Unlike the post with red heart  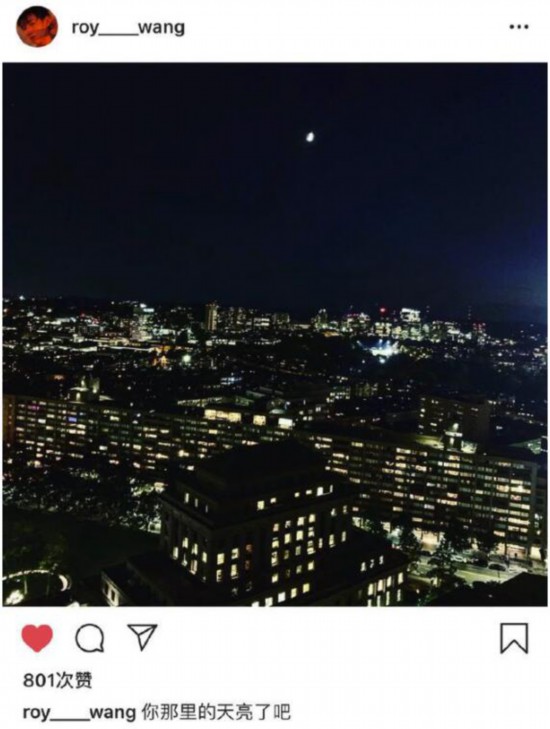tap(37, 637)
